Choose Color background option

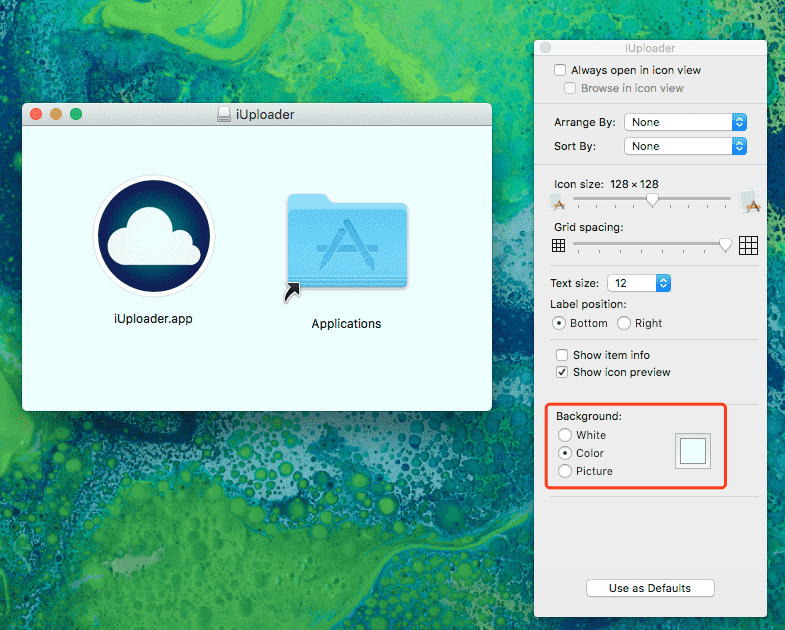[x=565, y=453]
